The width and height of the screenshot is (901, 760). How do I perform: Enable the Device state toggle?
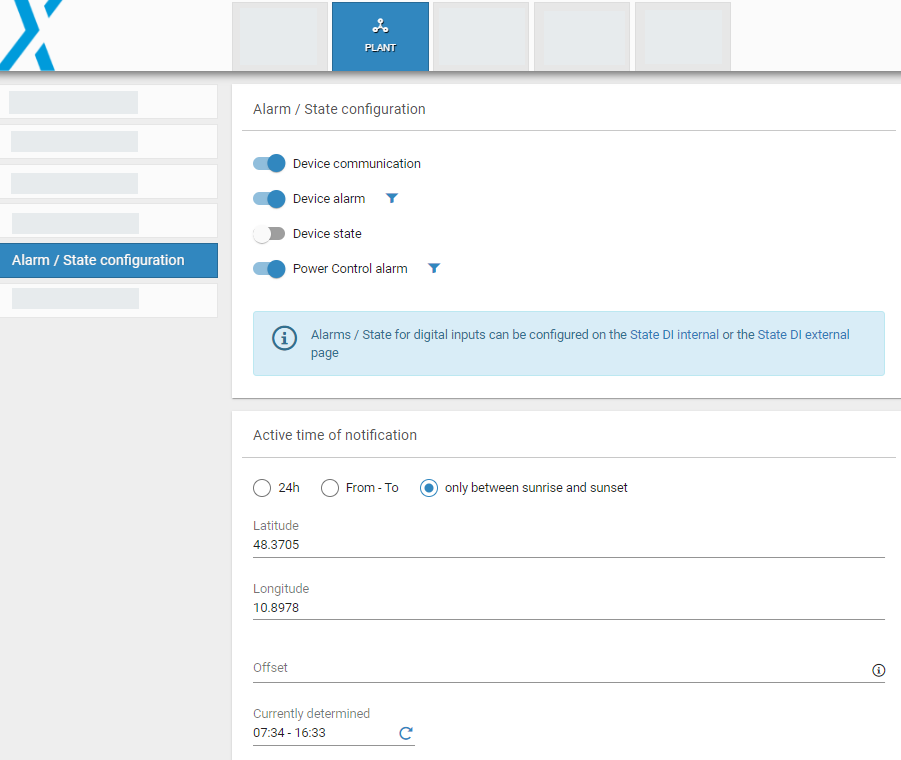tap(269, 234)
